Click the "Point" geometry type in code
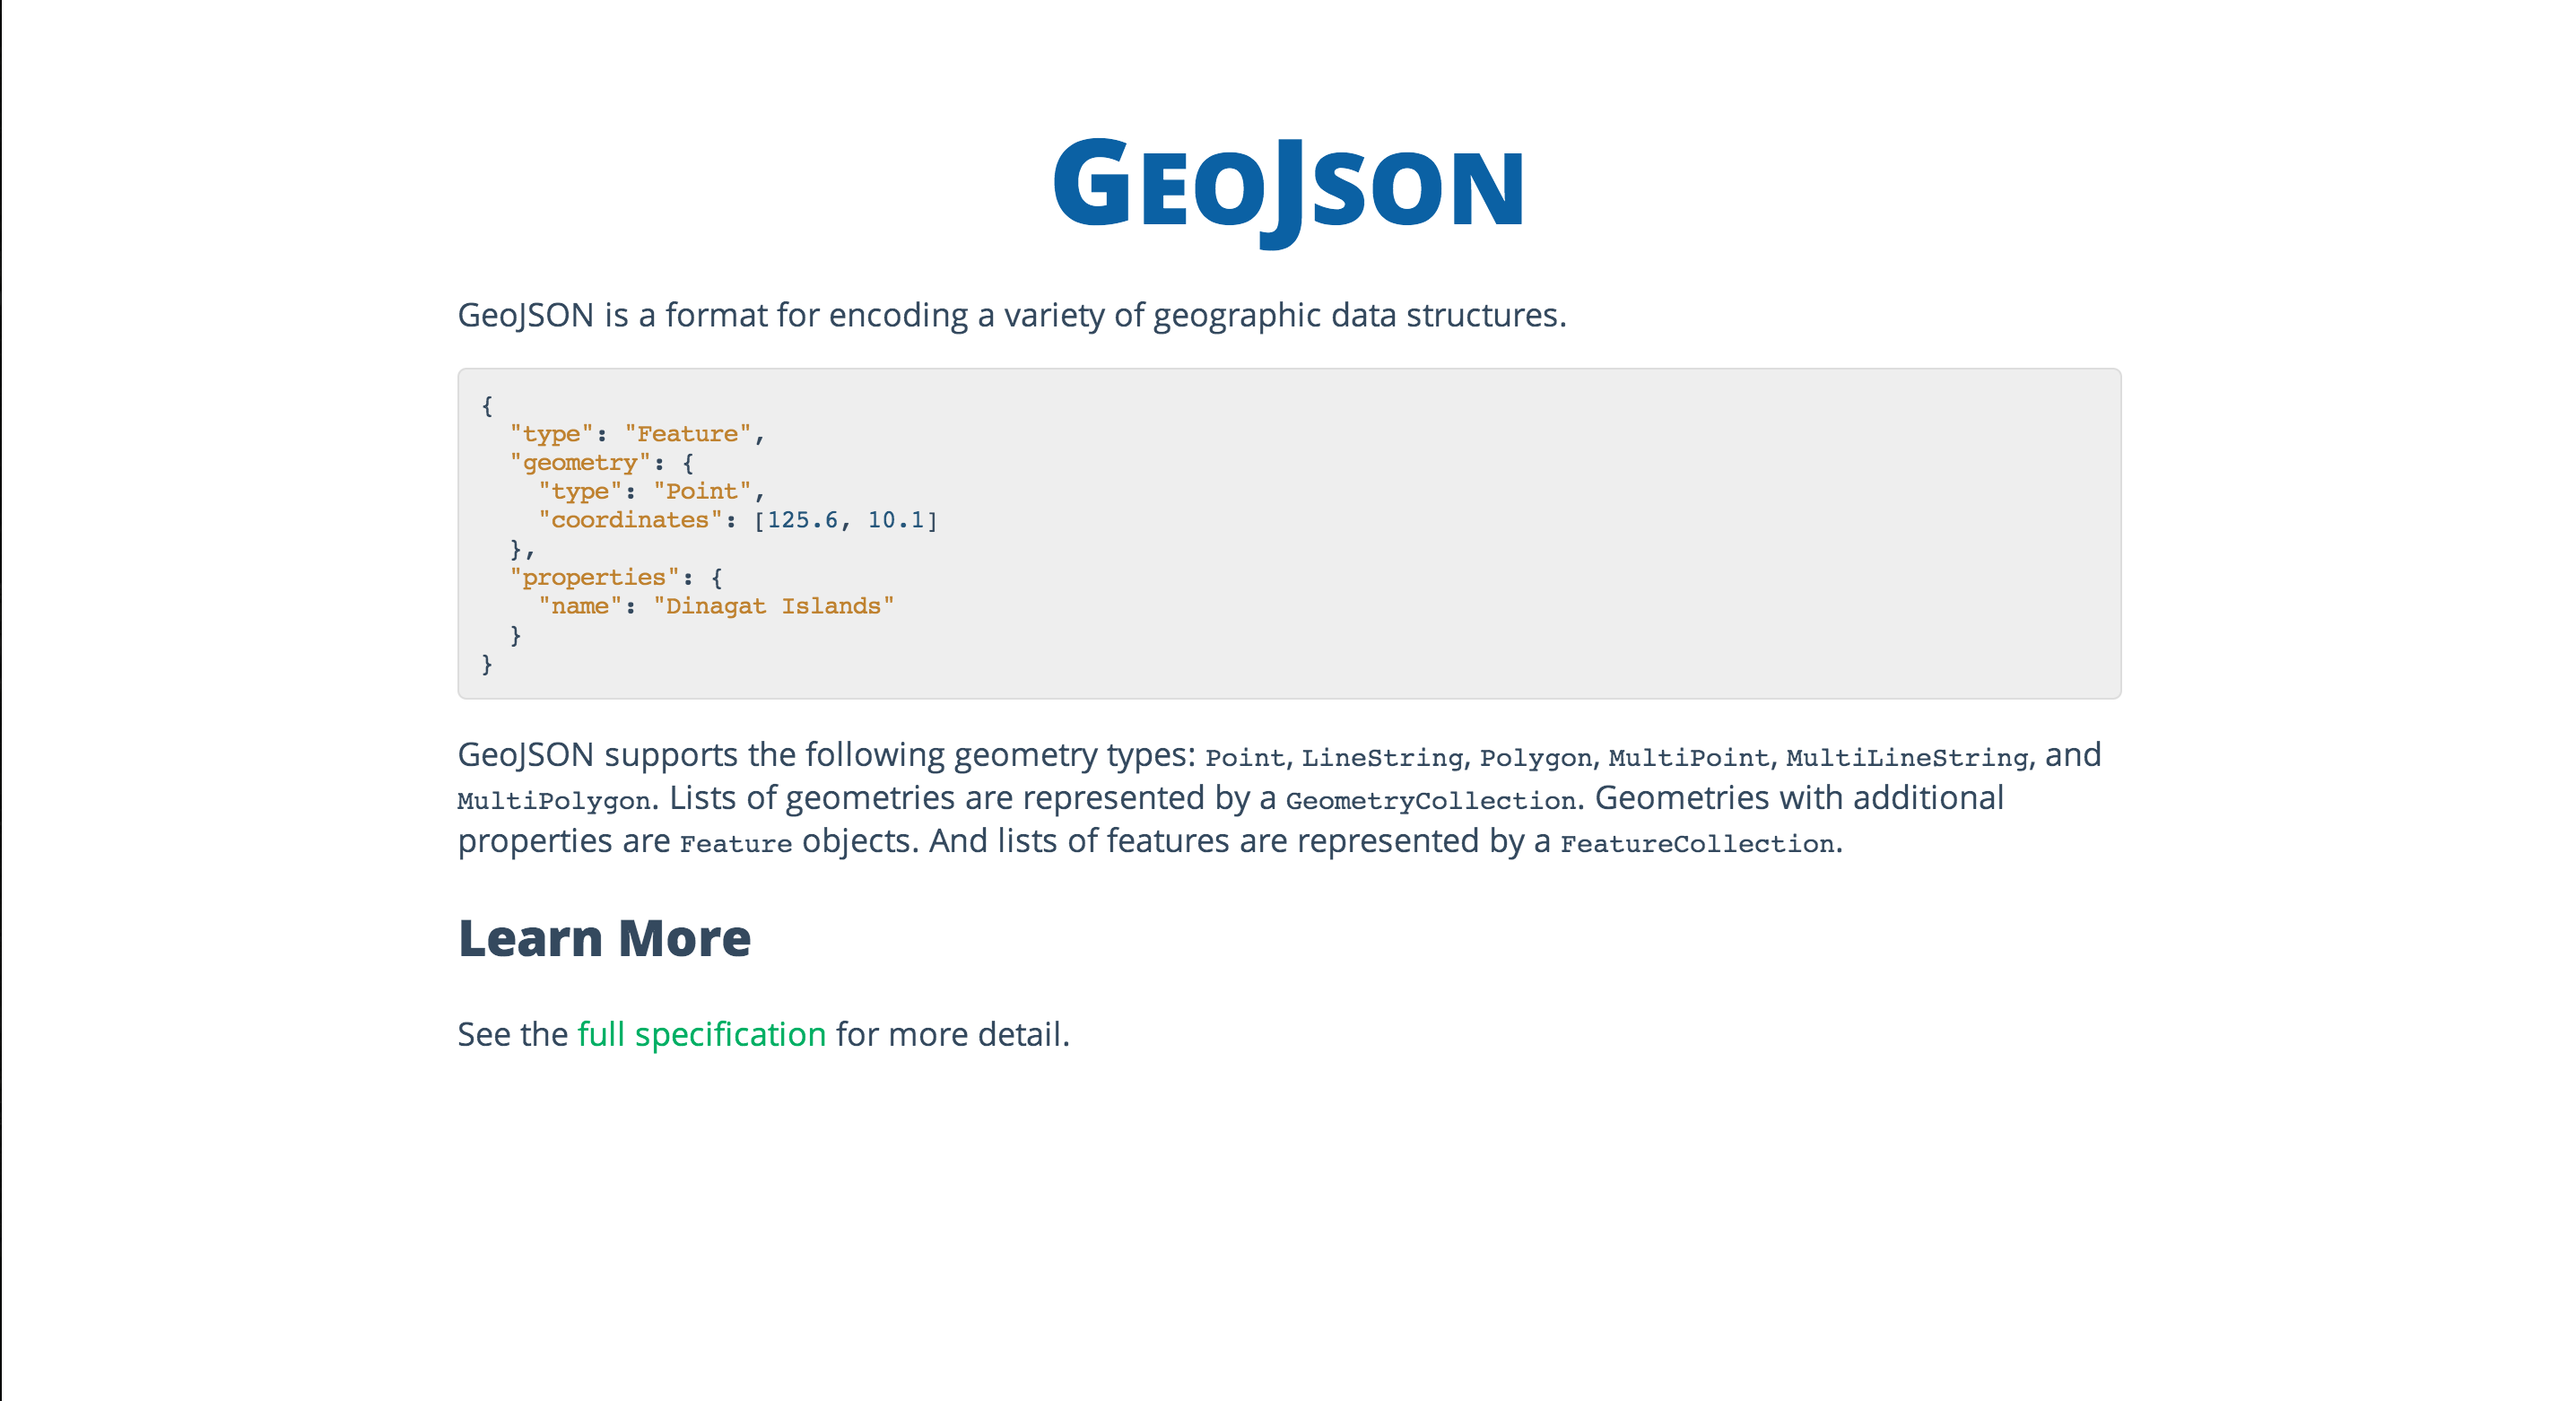 point(702,491)
